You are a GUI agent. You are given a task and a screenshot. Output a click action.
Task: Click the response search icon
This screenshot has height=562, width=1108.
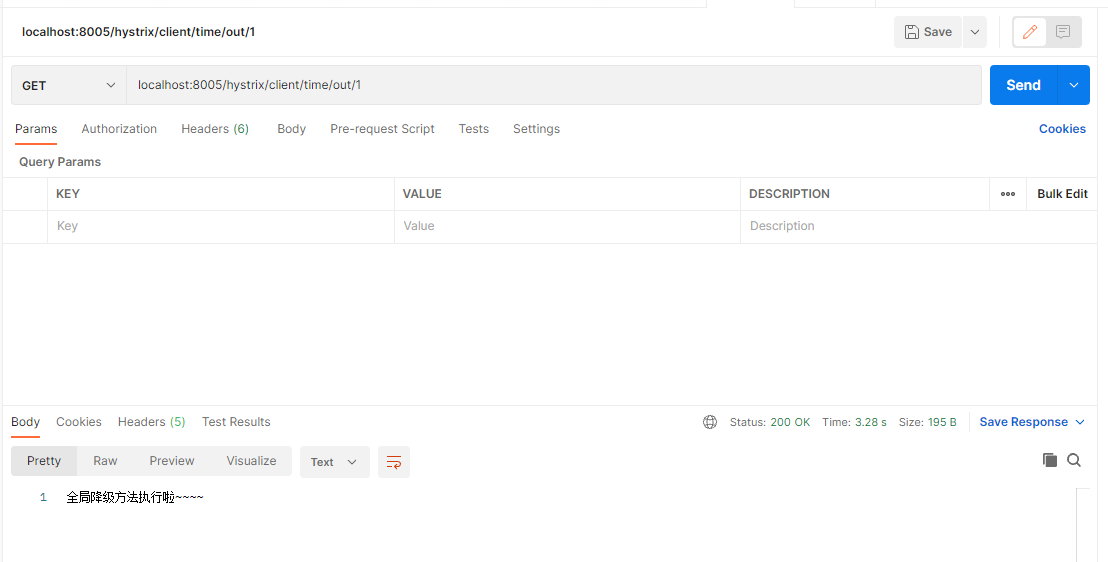pyautogui.click(x=1074, y=460)
